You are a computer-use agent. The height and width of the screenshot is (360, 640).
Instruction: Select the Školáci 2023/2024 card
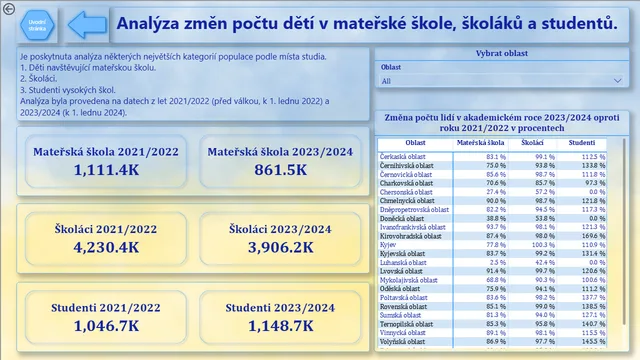(x=280, y=238)
